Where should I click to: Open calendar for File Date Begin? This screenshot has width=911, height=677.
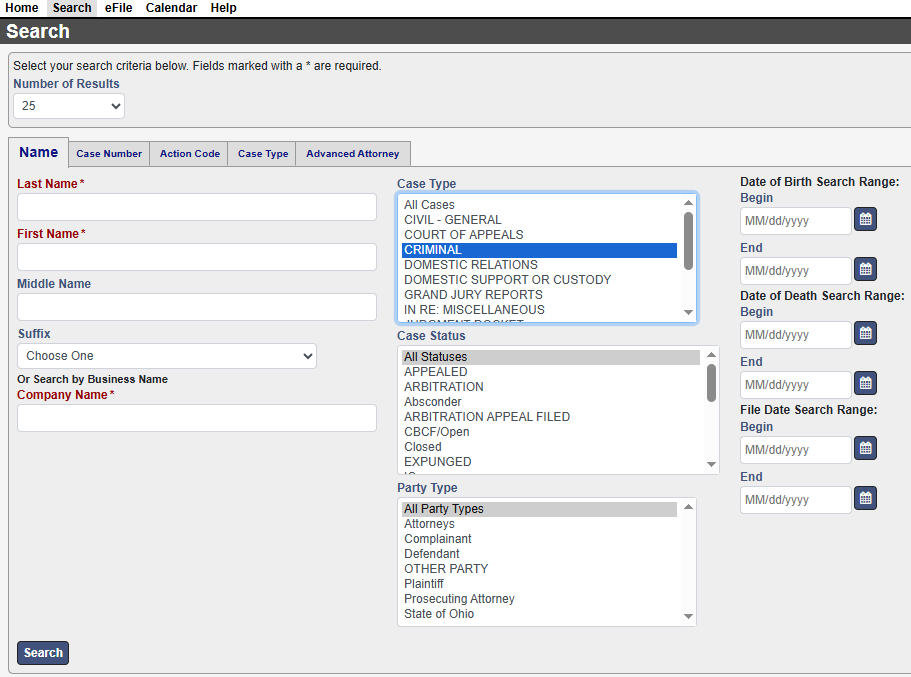(866, 448)
